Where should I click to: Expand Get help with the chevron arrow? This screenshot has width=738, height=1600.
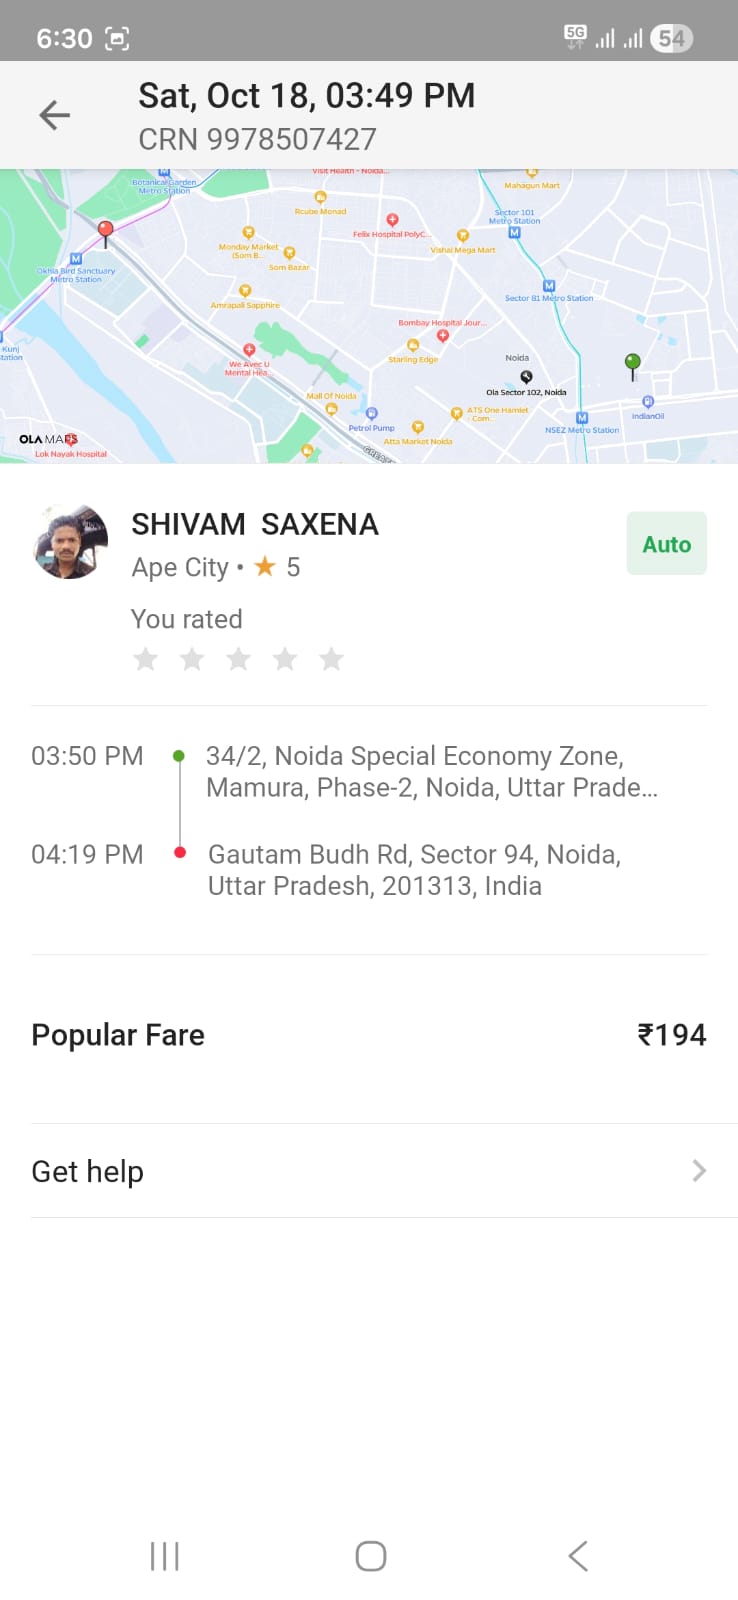coord(699,1171)
